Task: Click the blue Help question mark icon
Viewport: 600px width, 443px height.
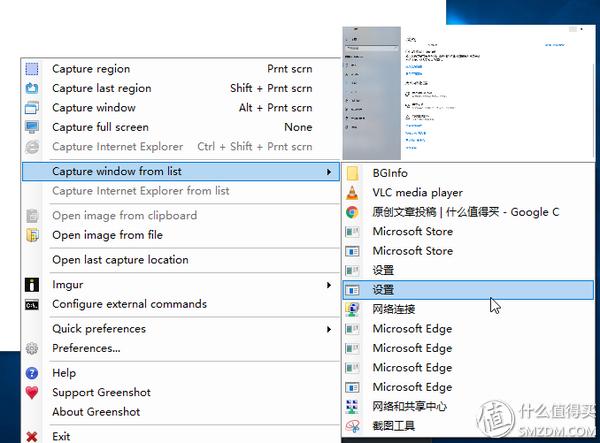Action: click(x=32, y=373)
